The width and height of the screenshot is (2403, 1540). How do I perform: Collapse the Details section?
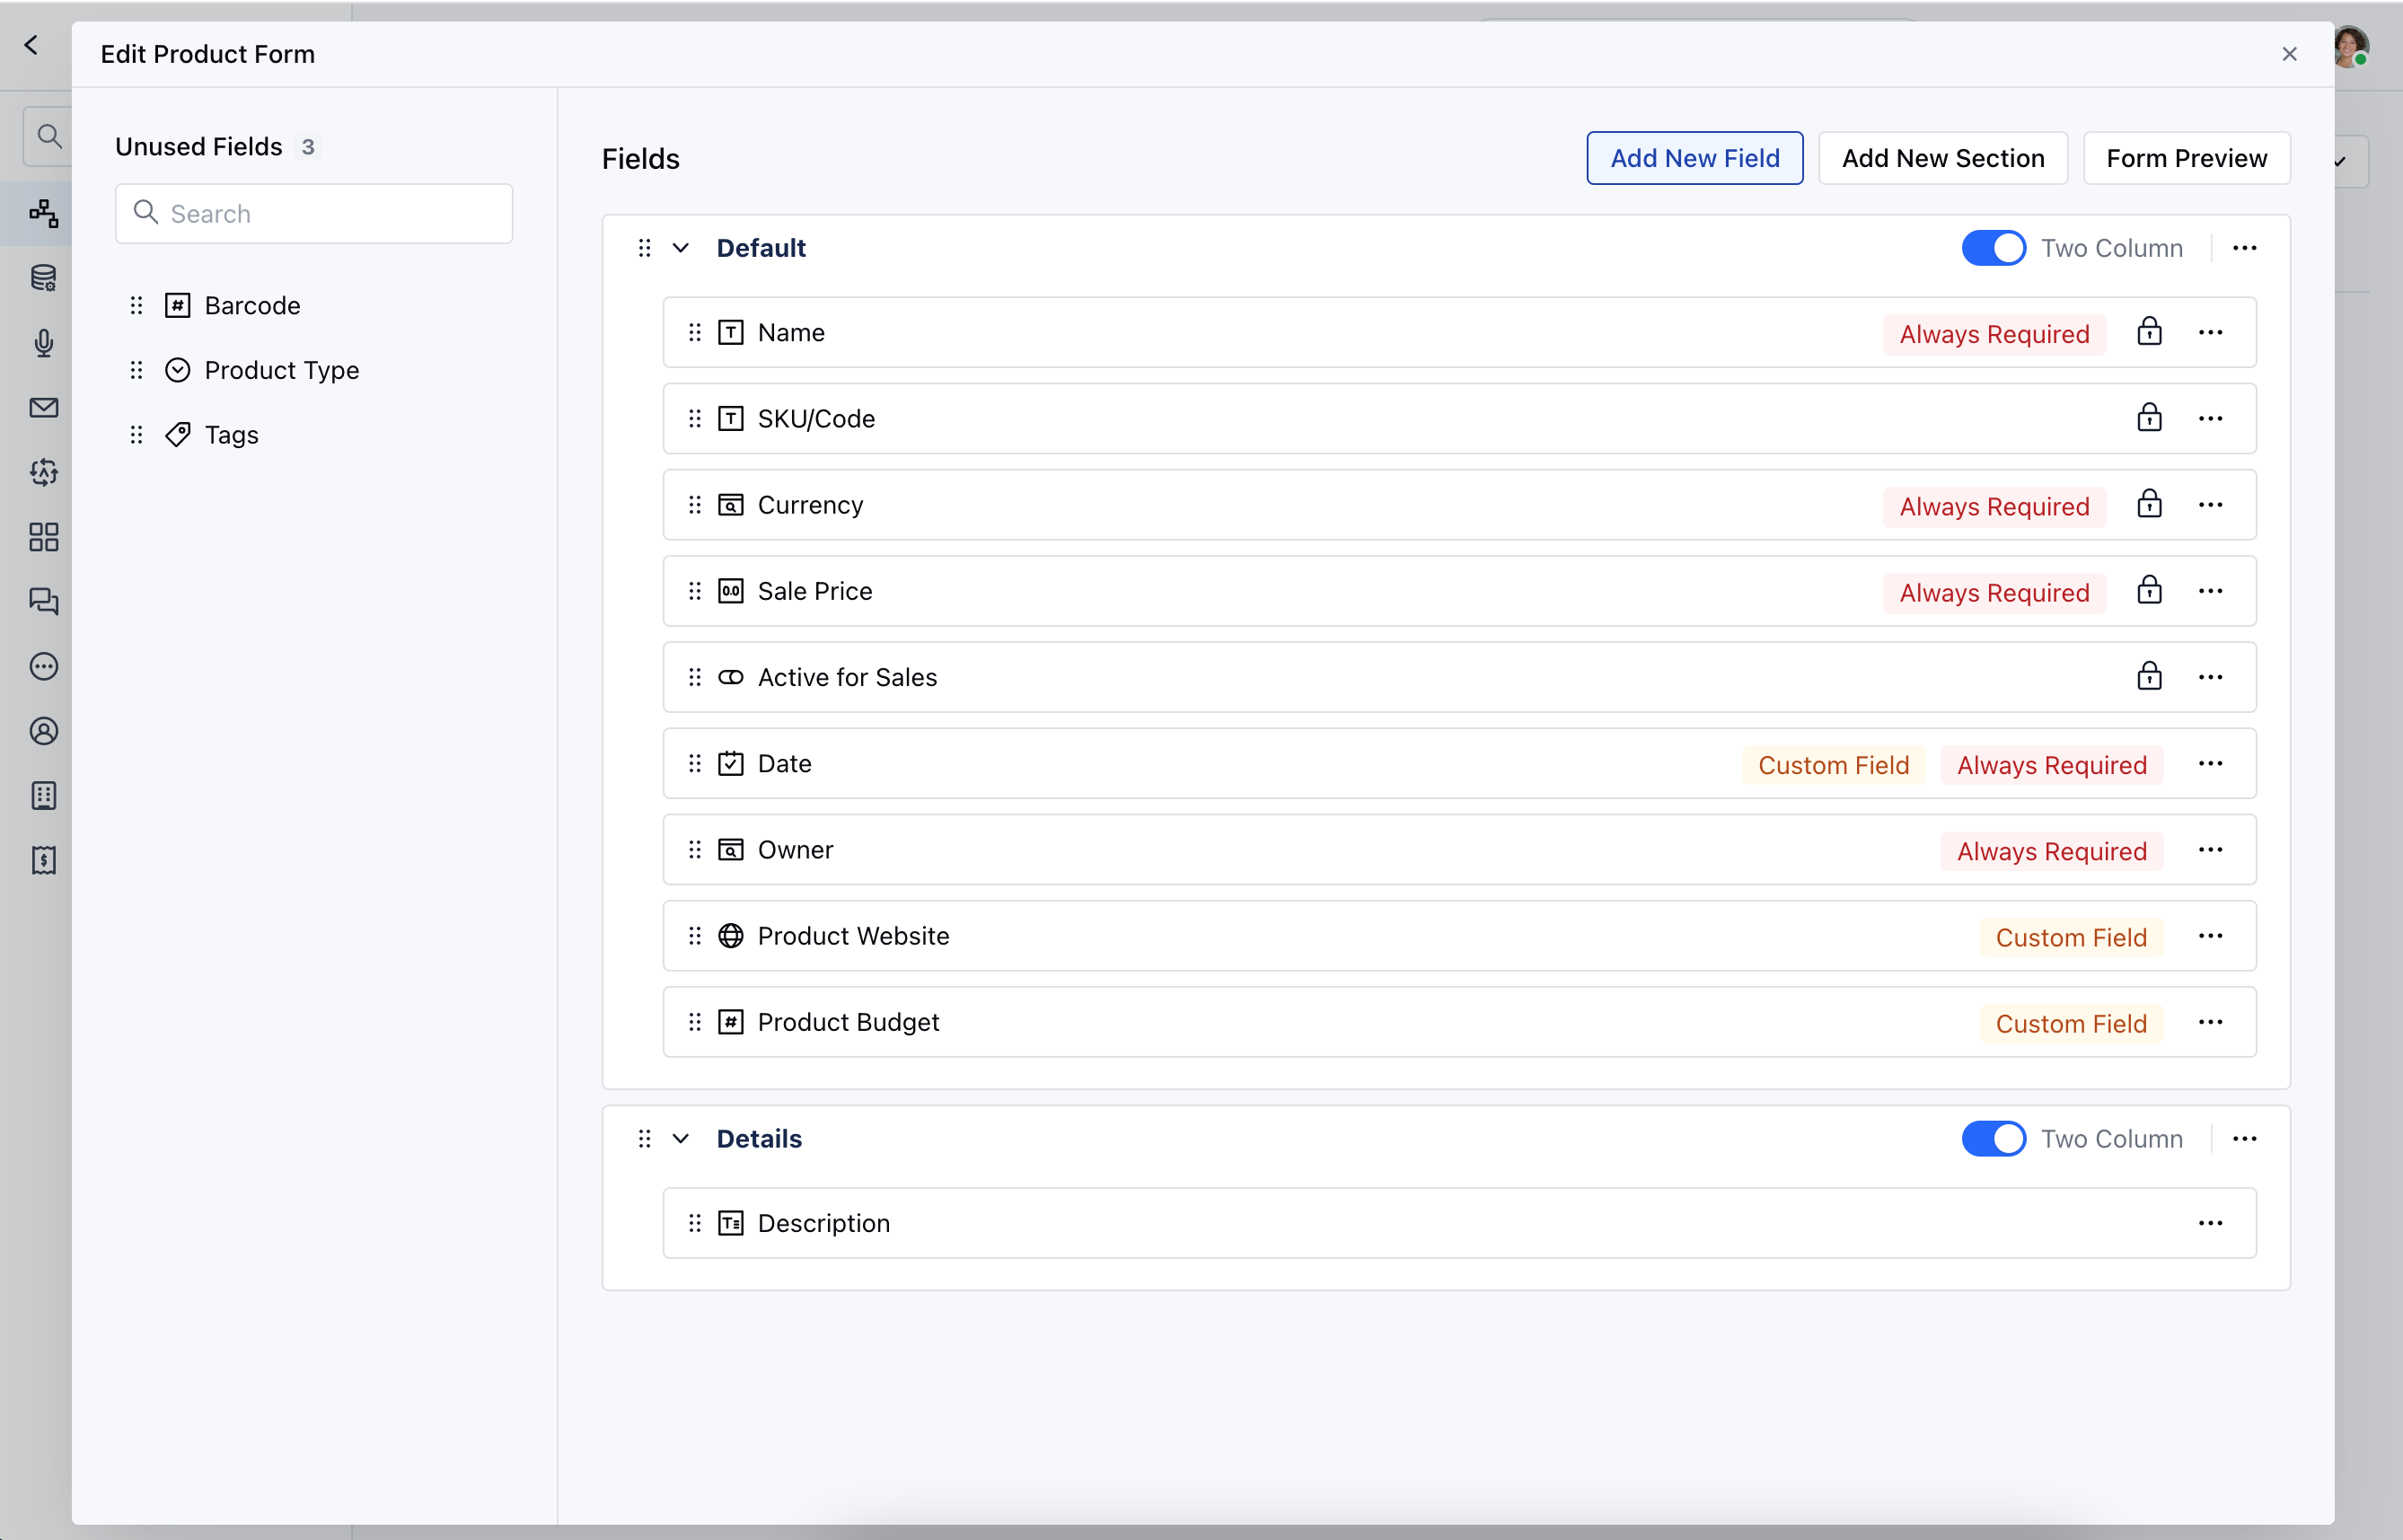point(681,1138)
